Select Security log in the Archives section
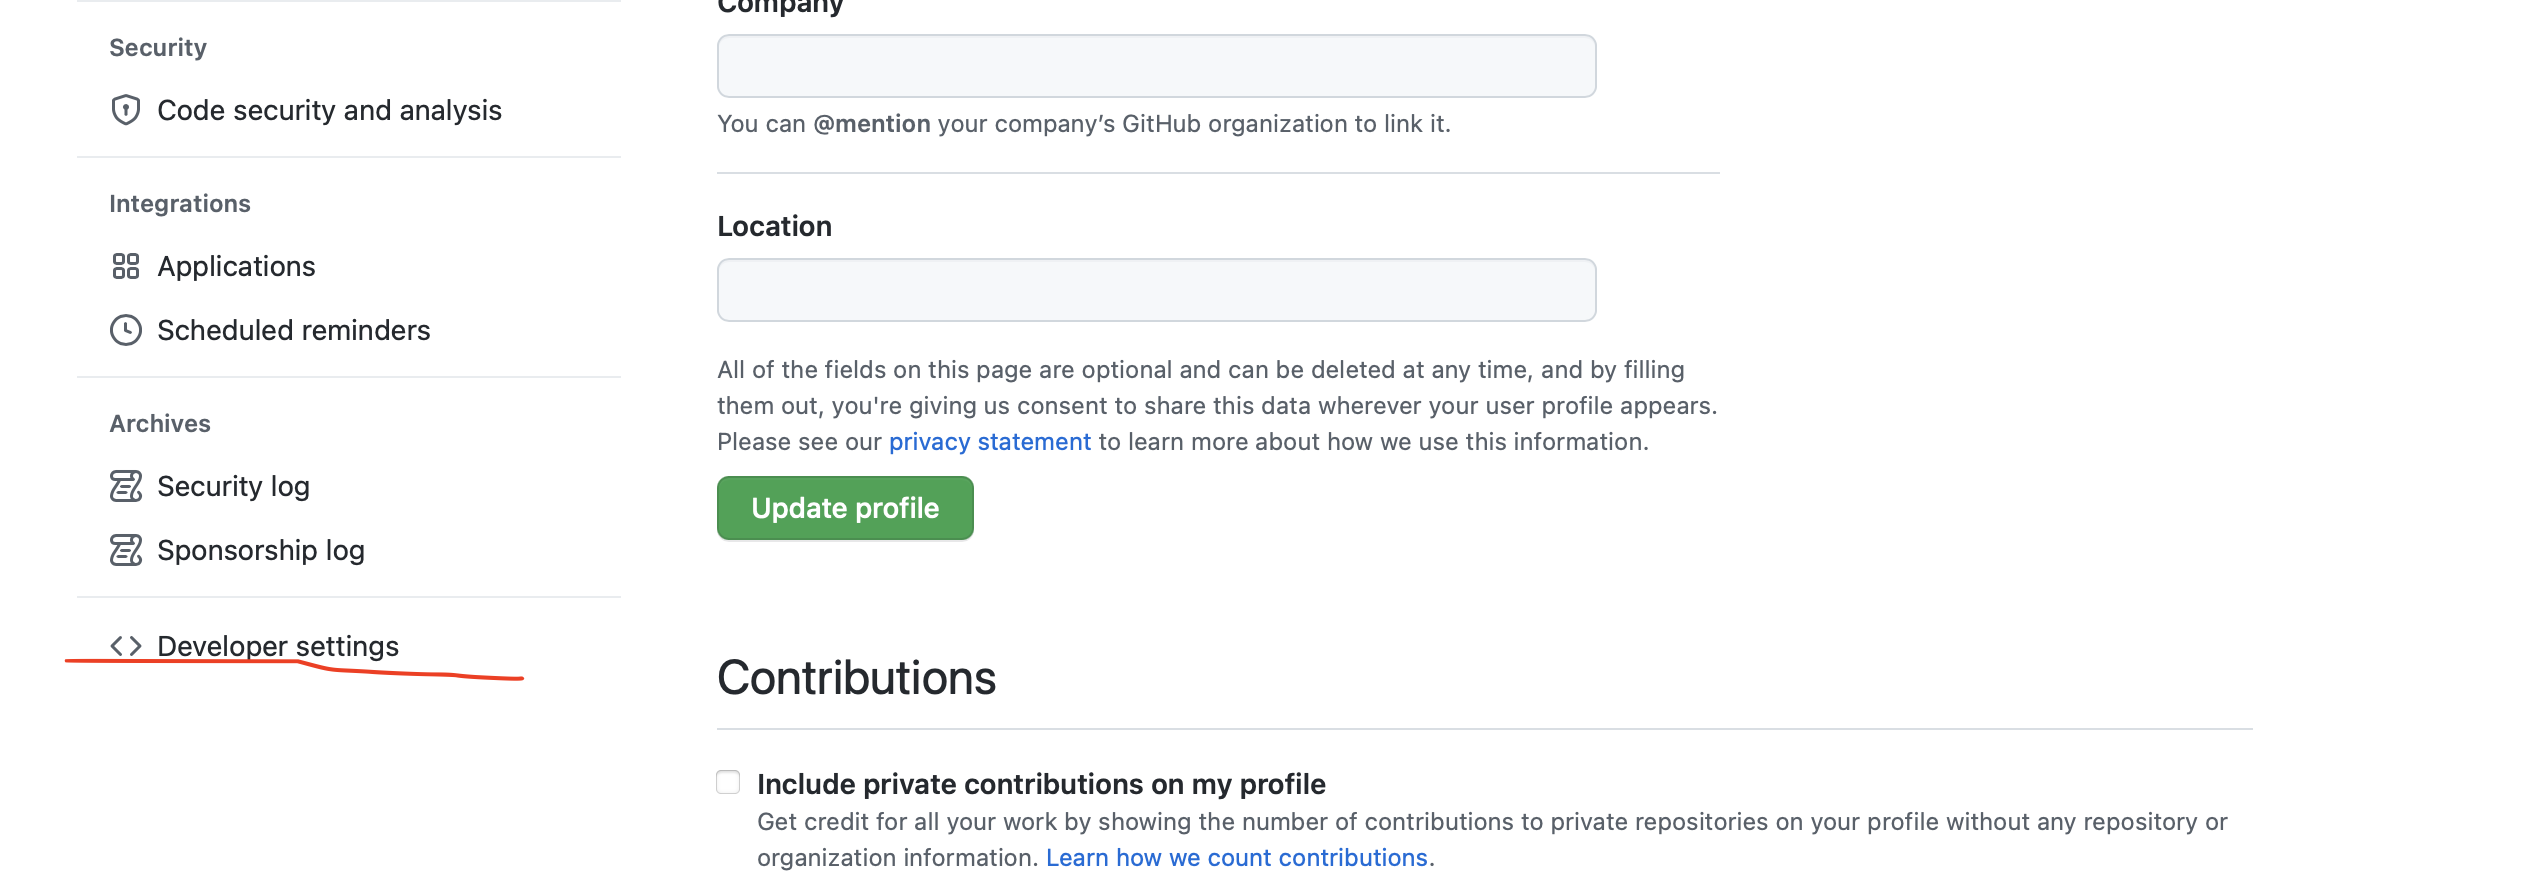 tap(233, 486)
